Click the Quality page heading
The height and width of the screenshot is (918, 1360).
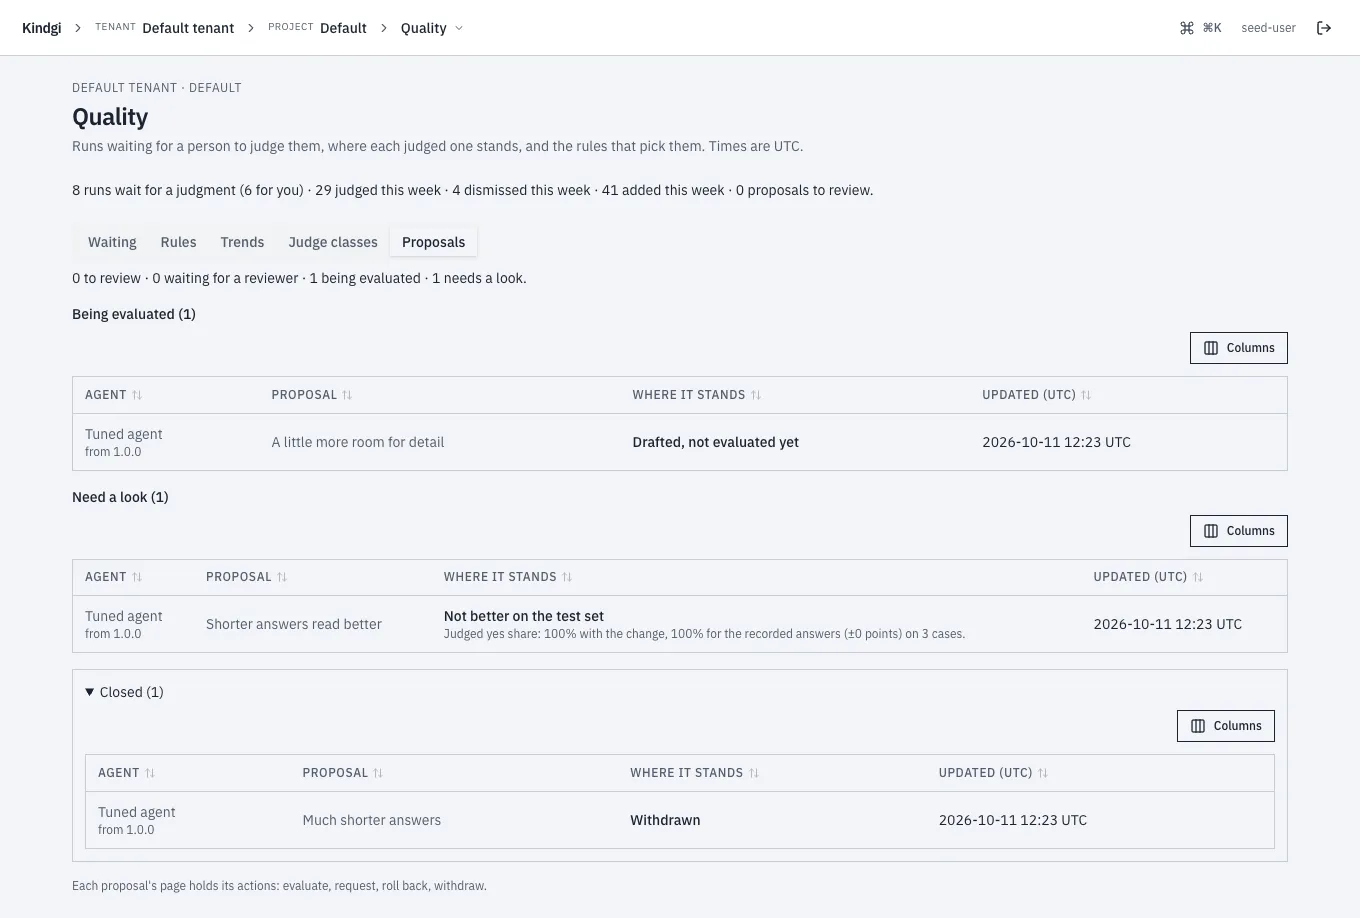(110, 117)
